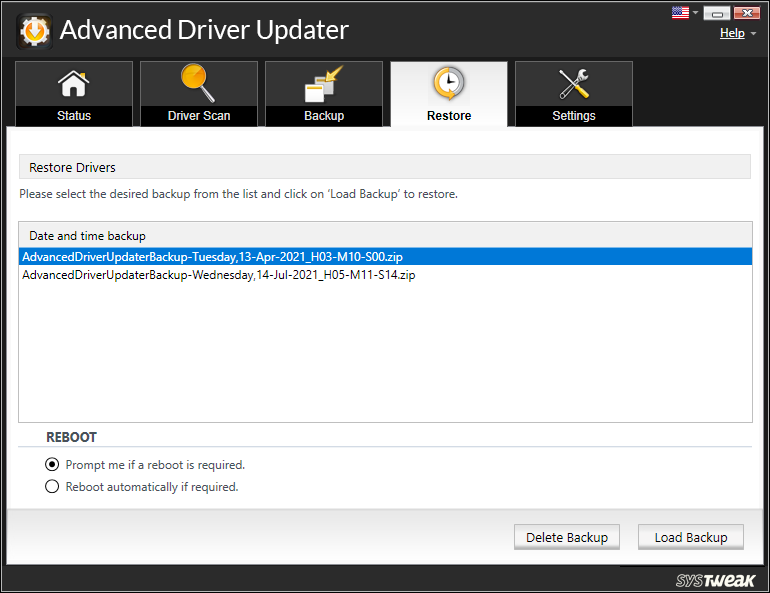This screenshot has width=770, height=593.
Task: Click the US flag language icon
Action: point(680,13)
